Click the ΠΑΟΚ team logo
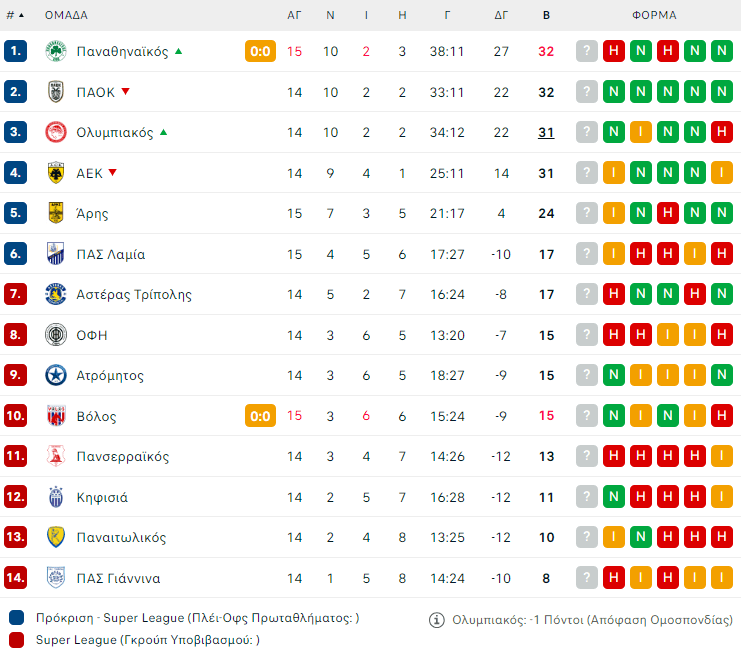Screen dimensions: 741x651 tap(56, 92)
